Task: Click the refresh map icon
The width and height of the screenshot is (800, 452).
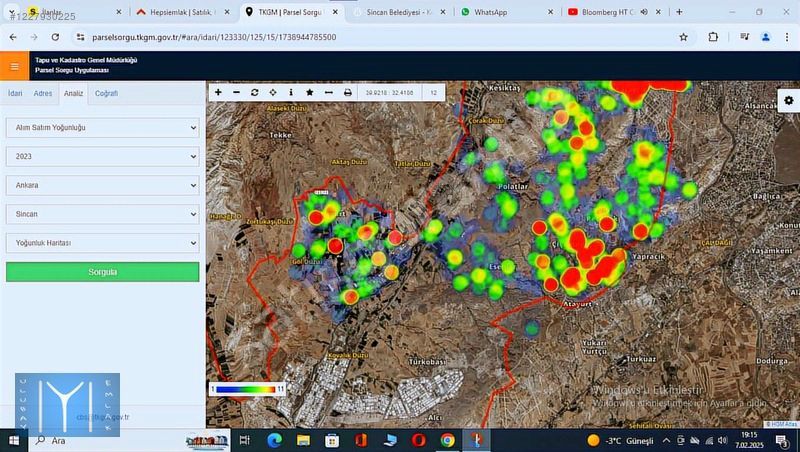Action: point(254,92)
